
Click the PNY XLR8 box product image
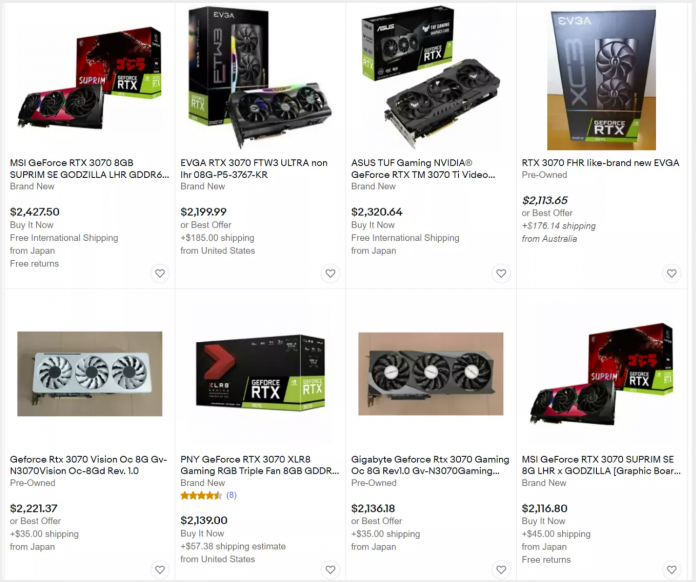click(x=260, y=373)
